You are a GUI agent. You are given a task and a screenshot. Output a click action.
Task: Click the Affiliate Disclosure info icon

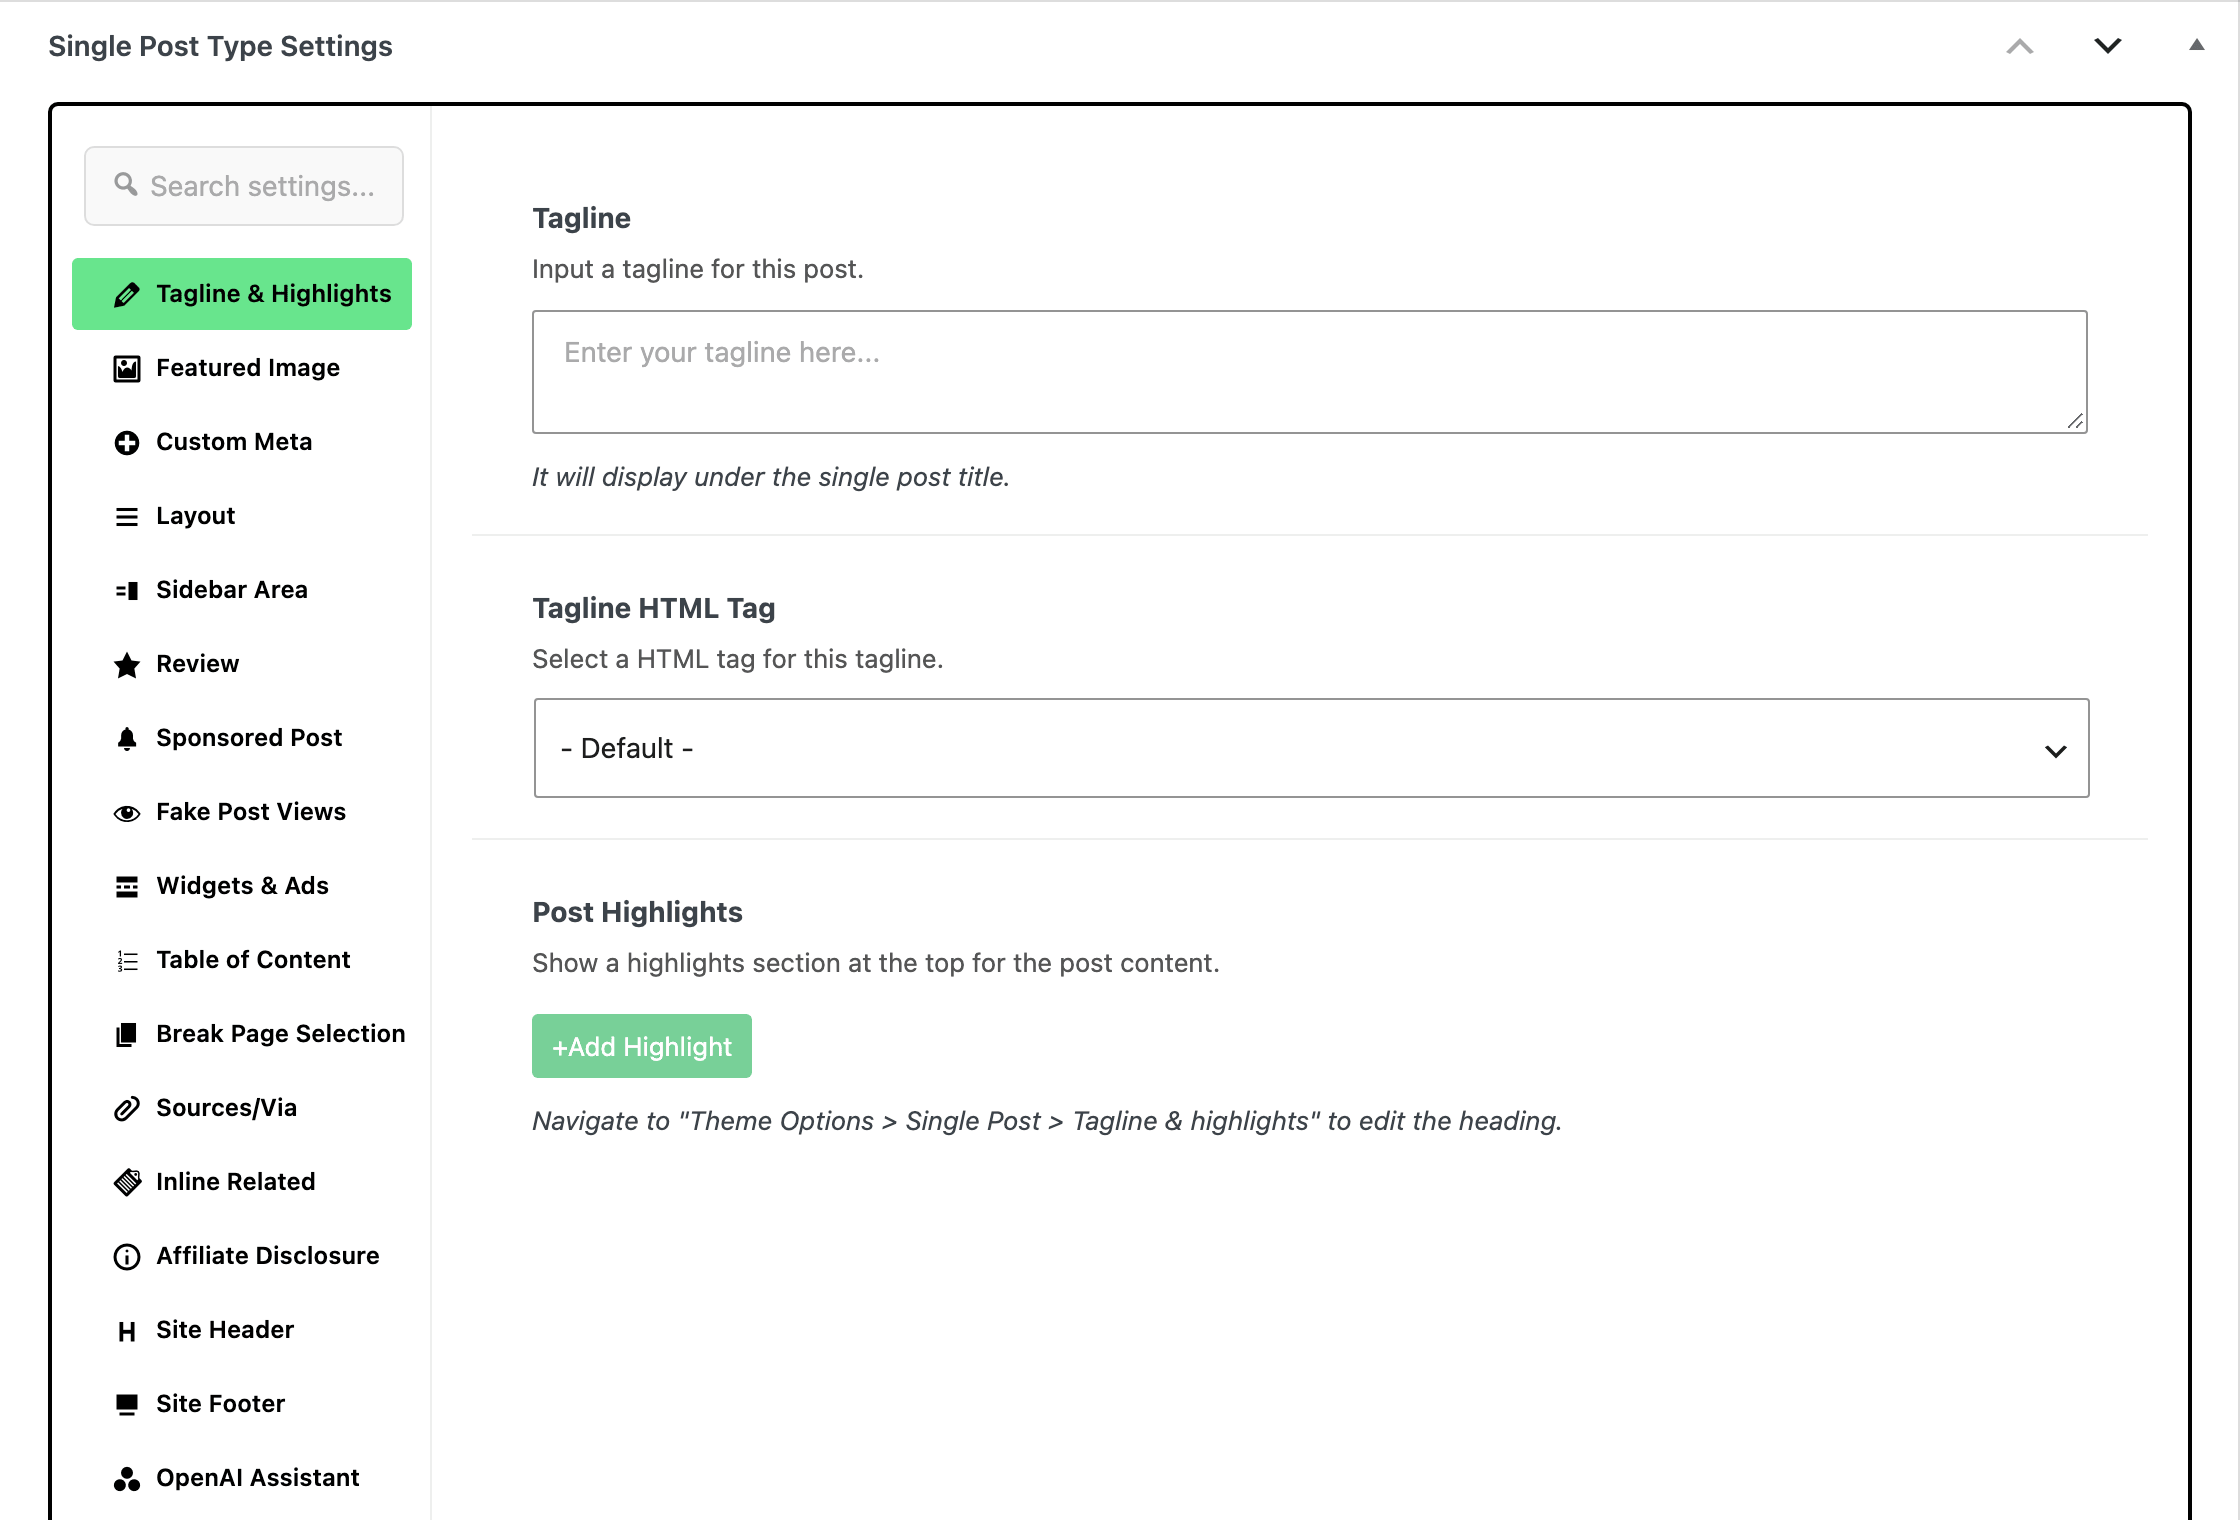click(127, 1257)
